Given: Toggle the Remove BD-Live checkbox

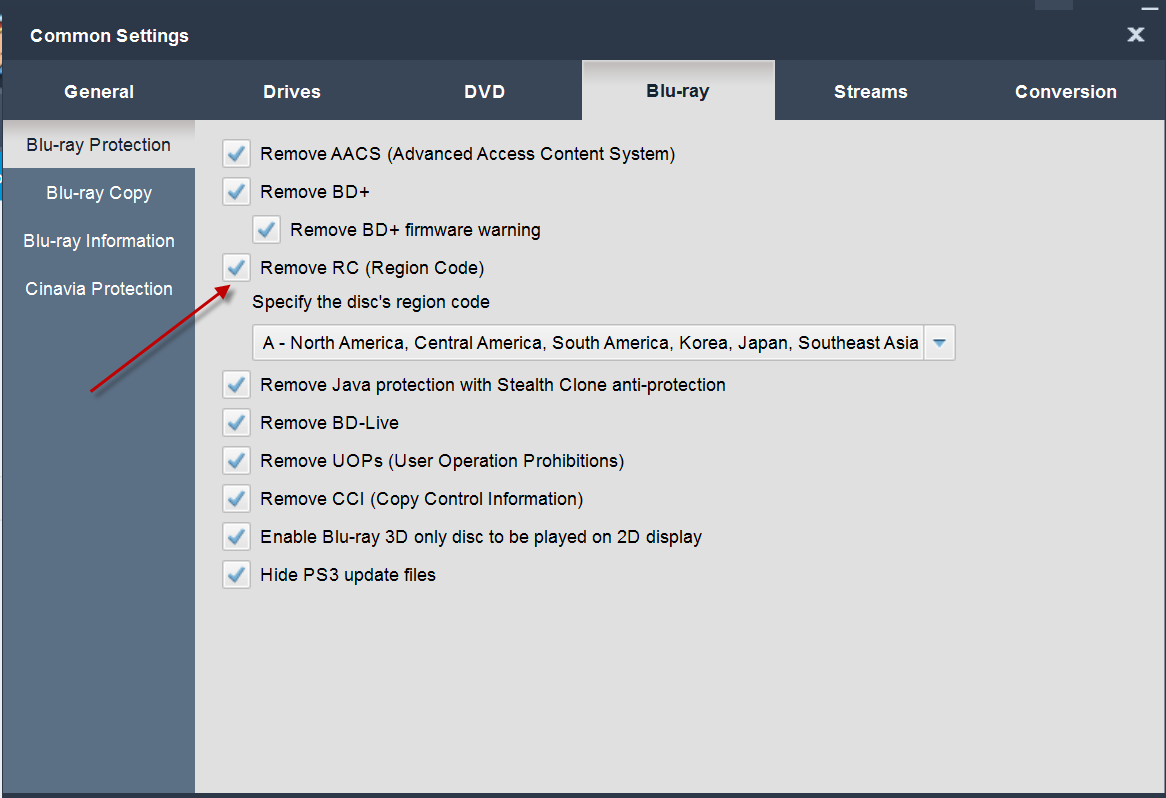Looking at the screenshot, I should pyautogui.click(x=237, y=423).
